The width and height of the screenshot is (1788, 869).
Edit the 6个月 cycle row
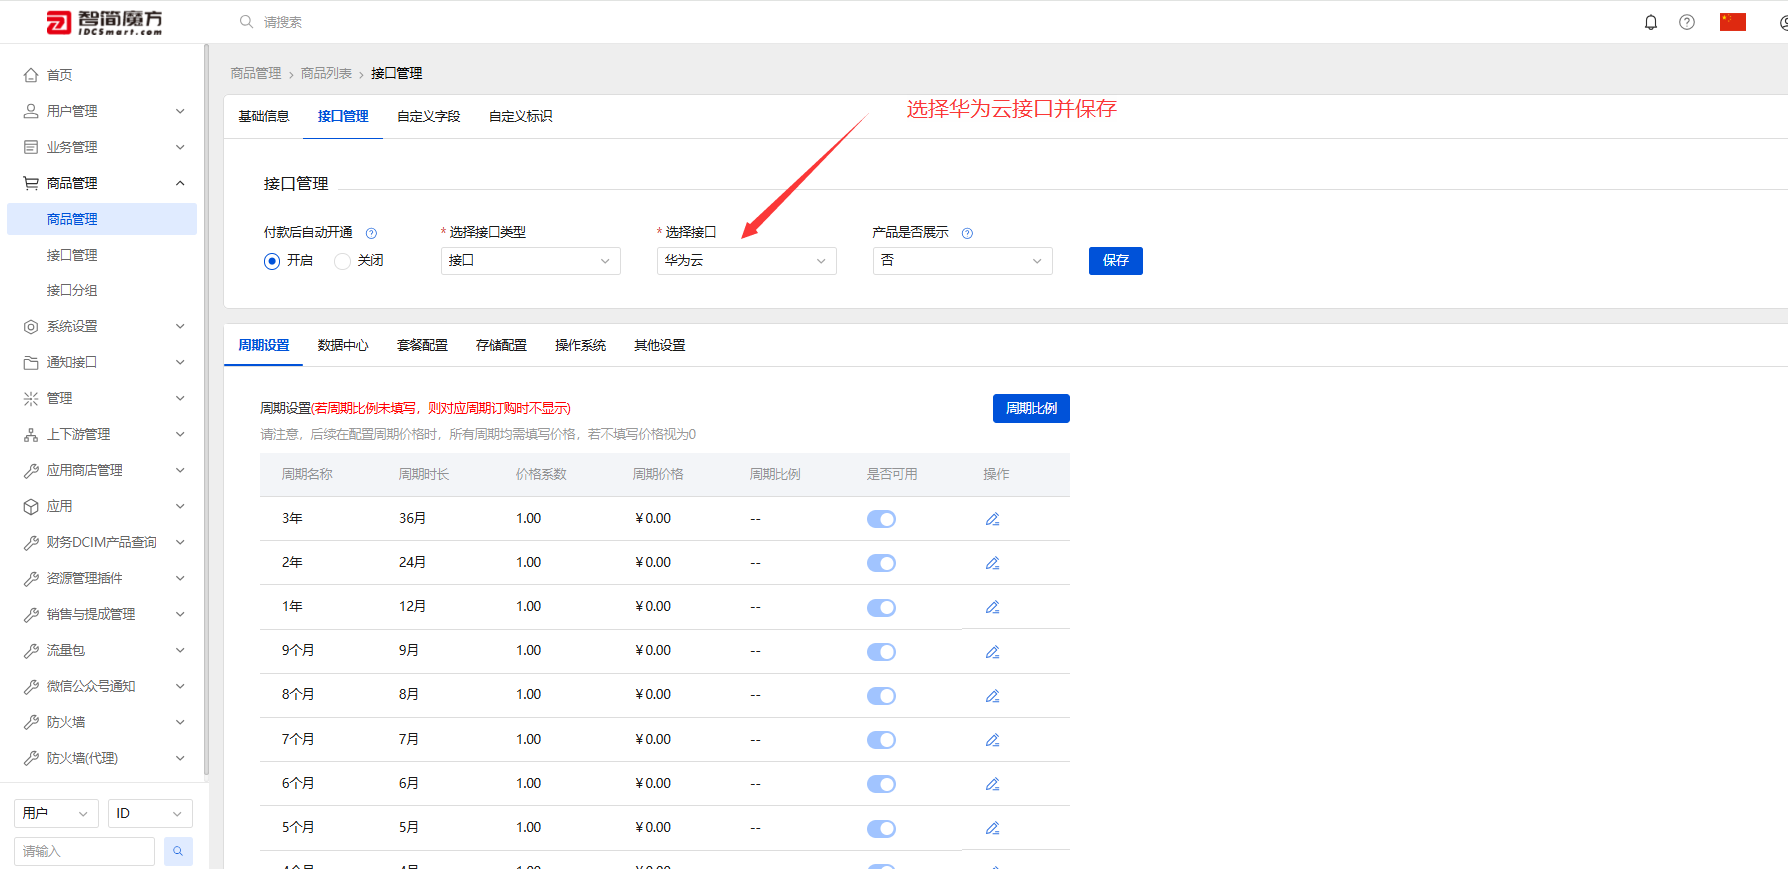pyautogui.click(x=992, y=784)
